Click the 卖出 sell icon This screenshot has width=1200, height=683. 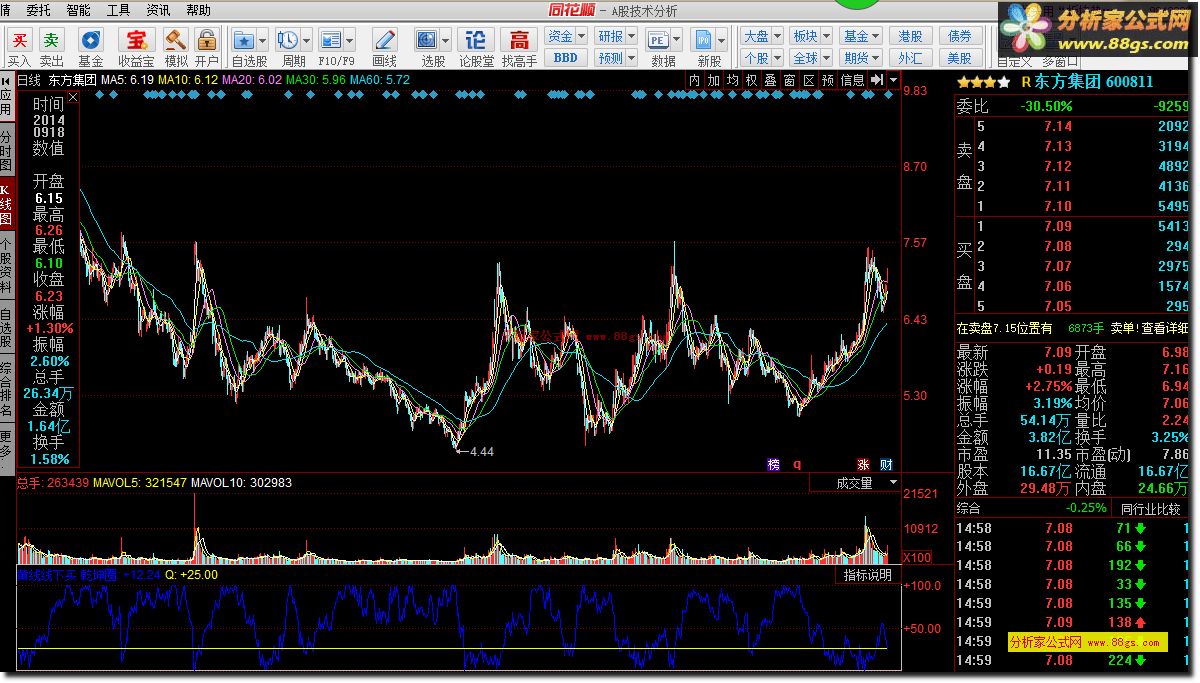51,40
